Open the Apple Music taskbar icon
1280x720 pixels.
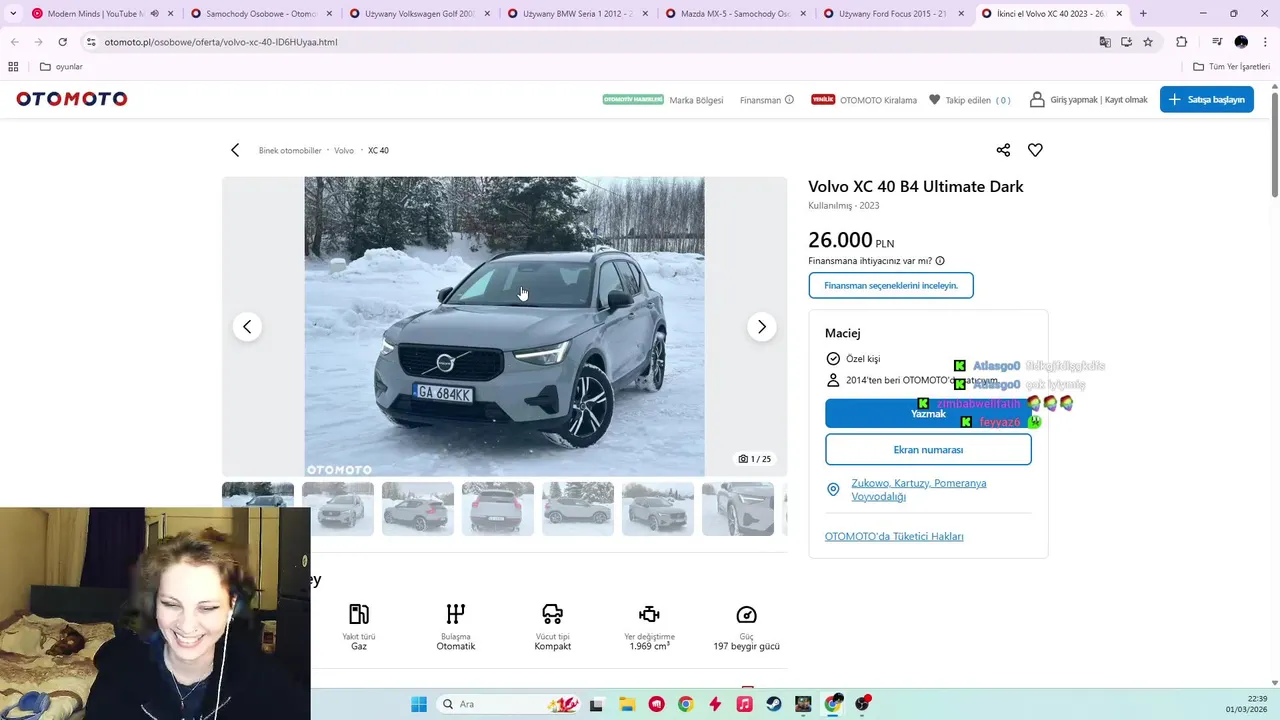point(744,704)
